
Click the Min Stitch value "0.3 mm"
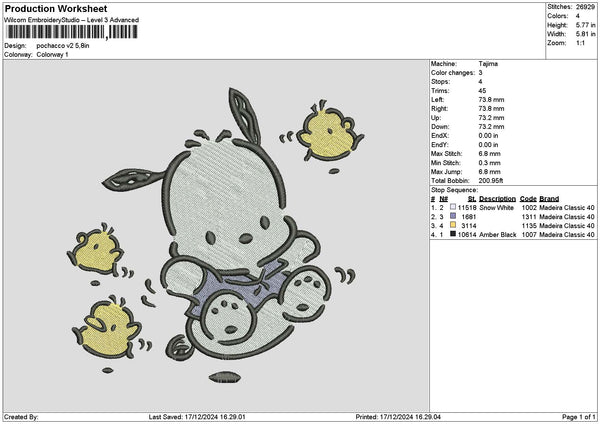489,163
